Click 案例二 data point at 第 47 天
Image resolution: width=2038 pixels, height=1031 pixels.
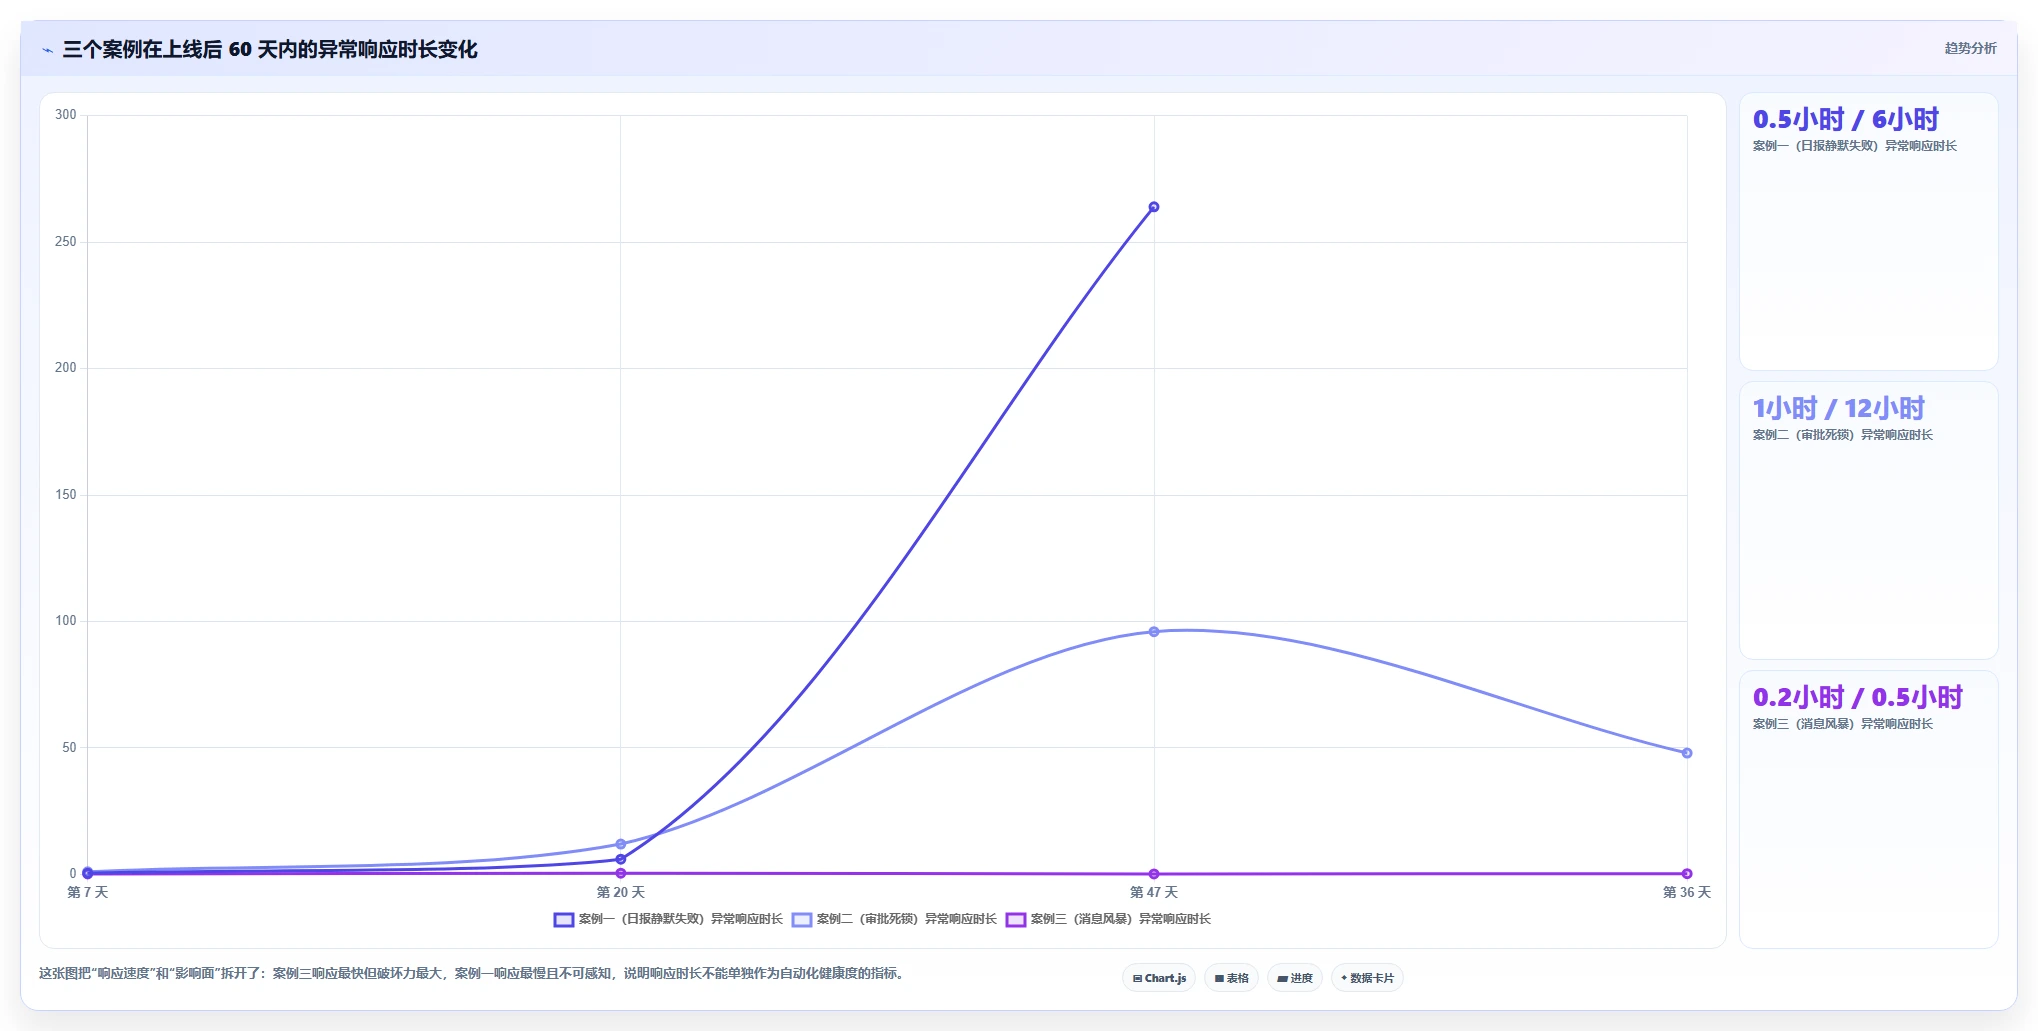click(x=1153, y=632)
